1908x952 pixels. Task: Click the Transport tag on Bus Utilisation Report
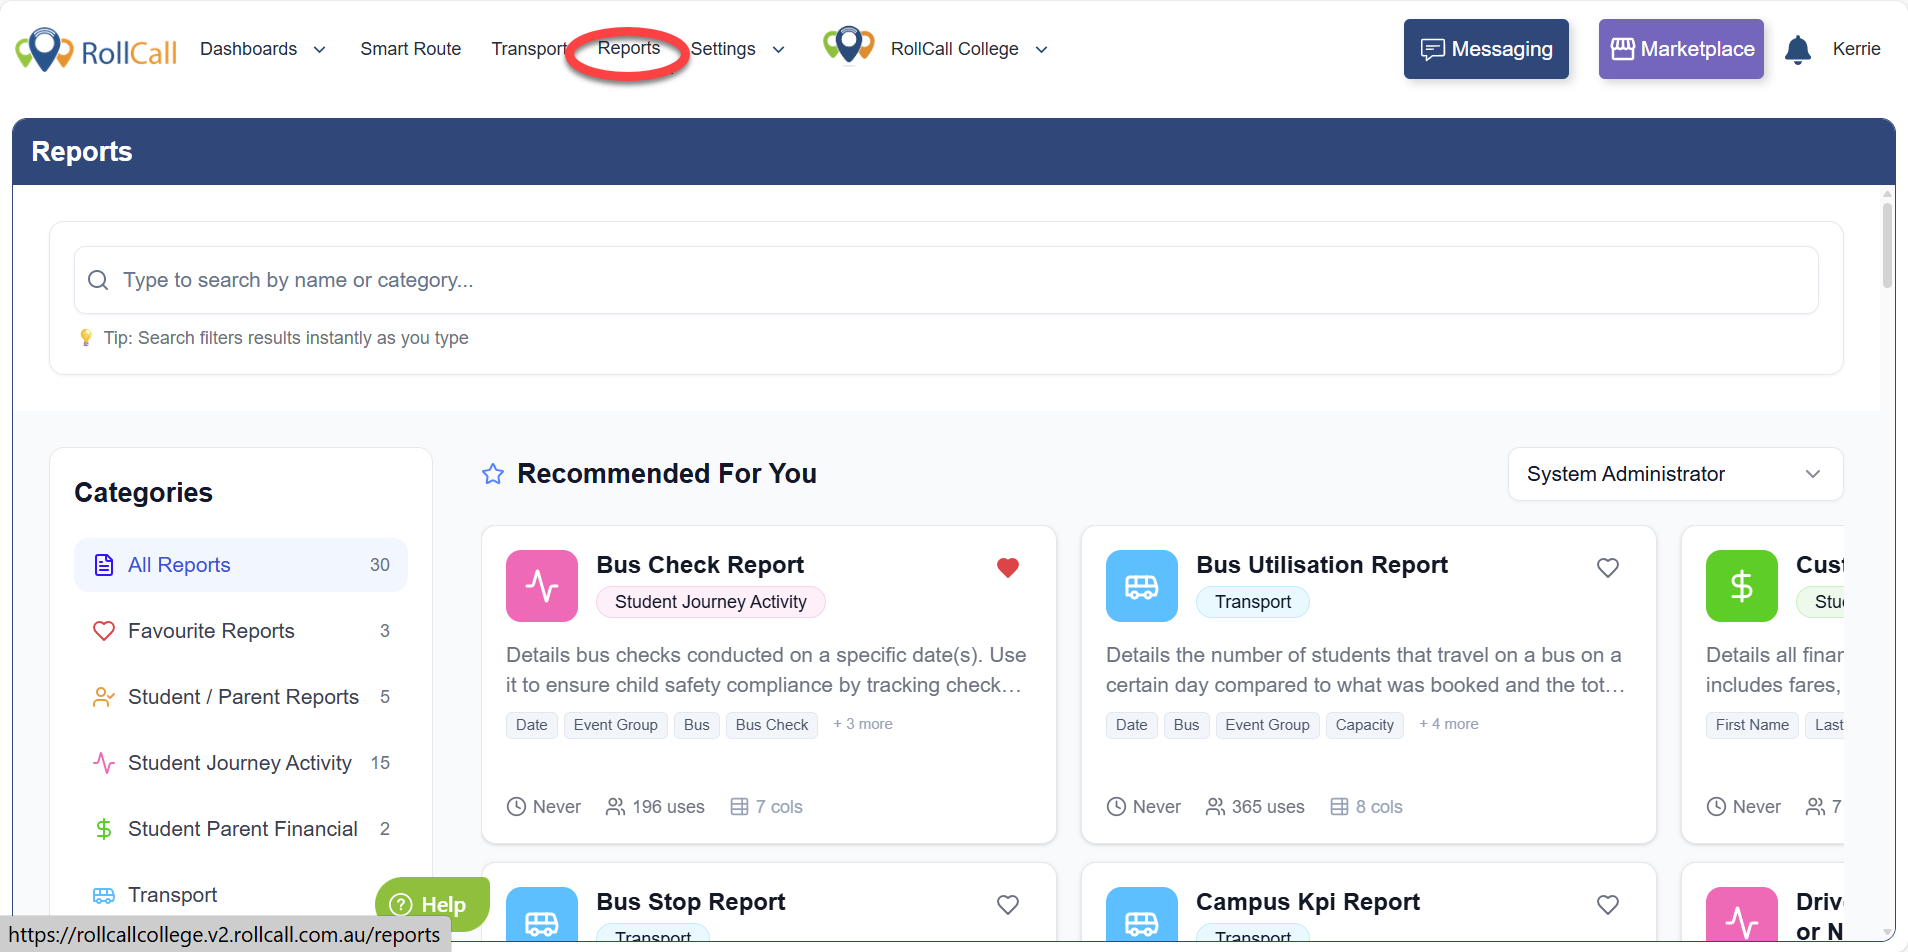click(1253, 602)
